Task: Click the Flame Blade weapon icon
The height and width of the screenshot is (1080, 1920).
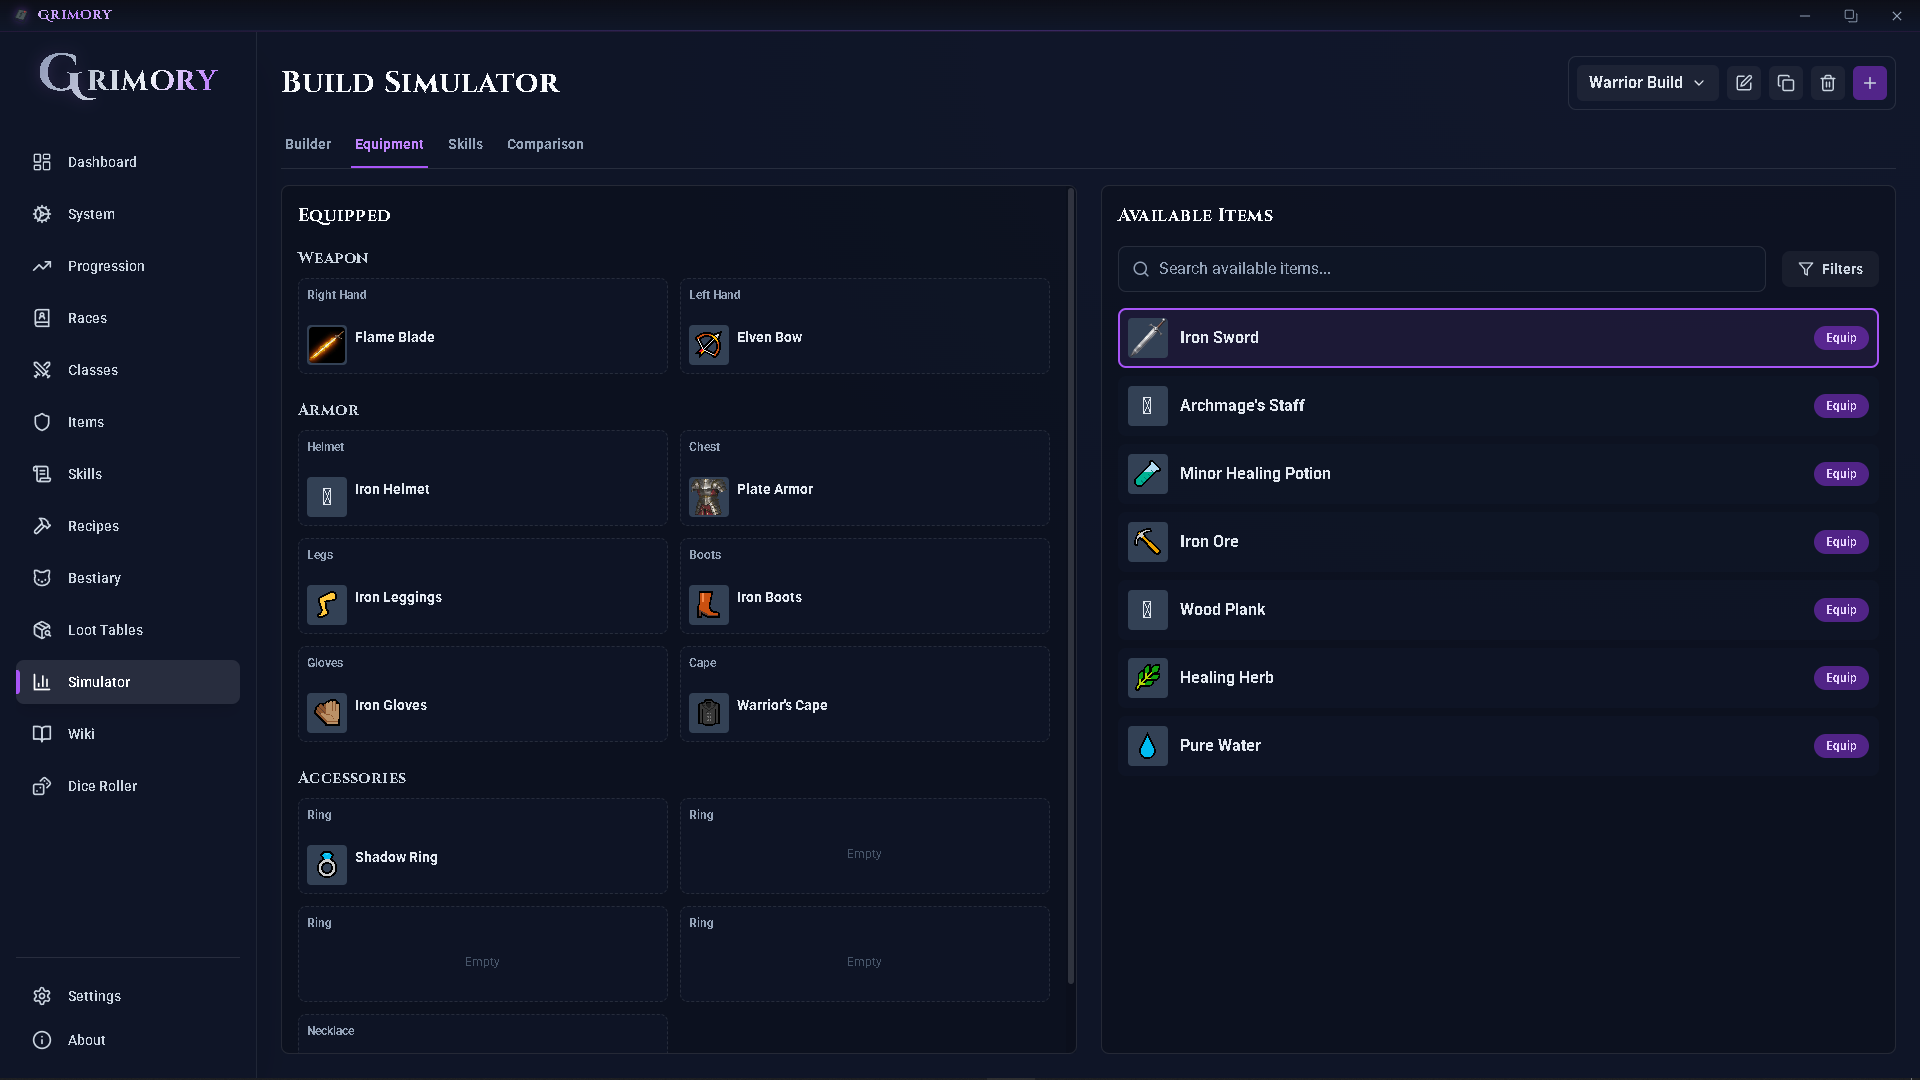Action: pos(327,345)
